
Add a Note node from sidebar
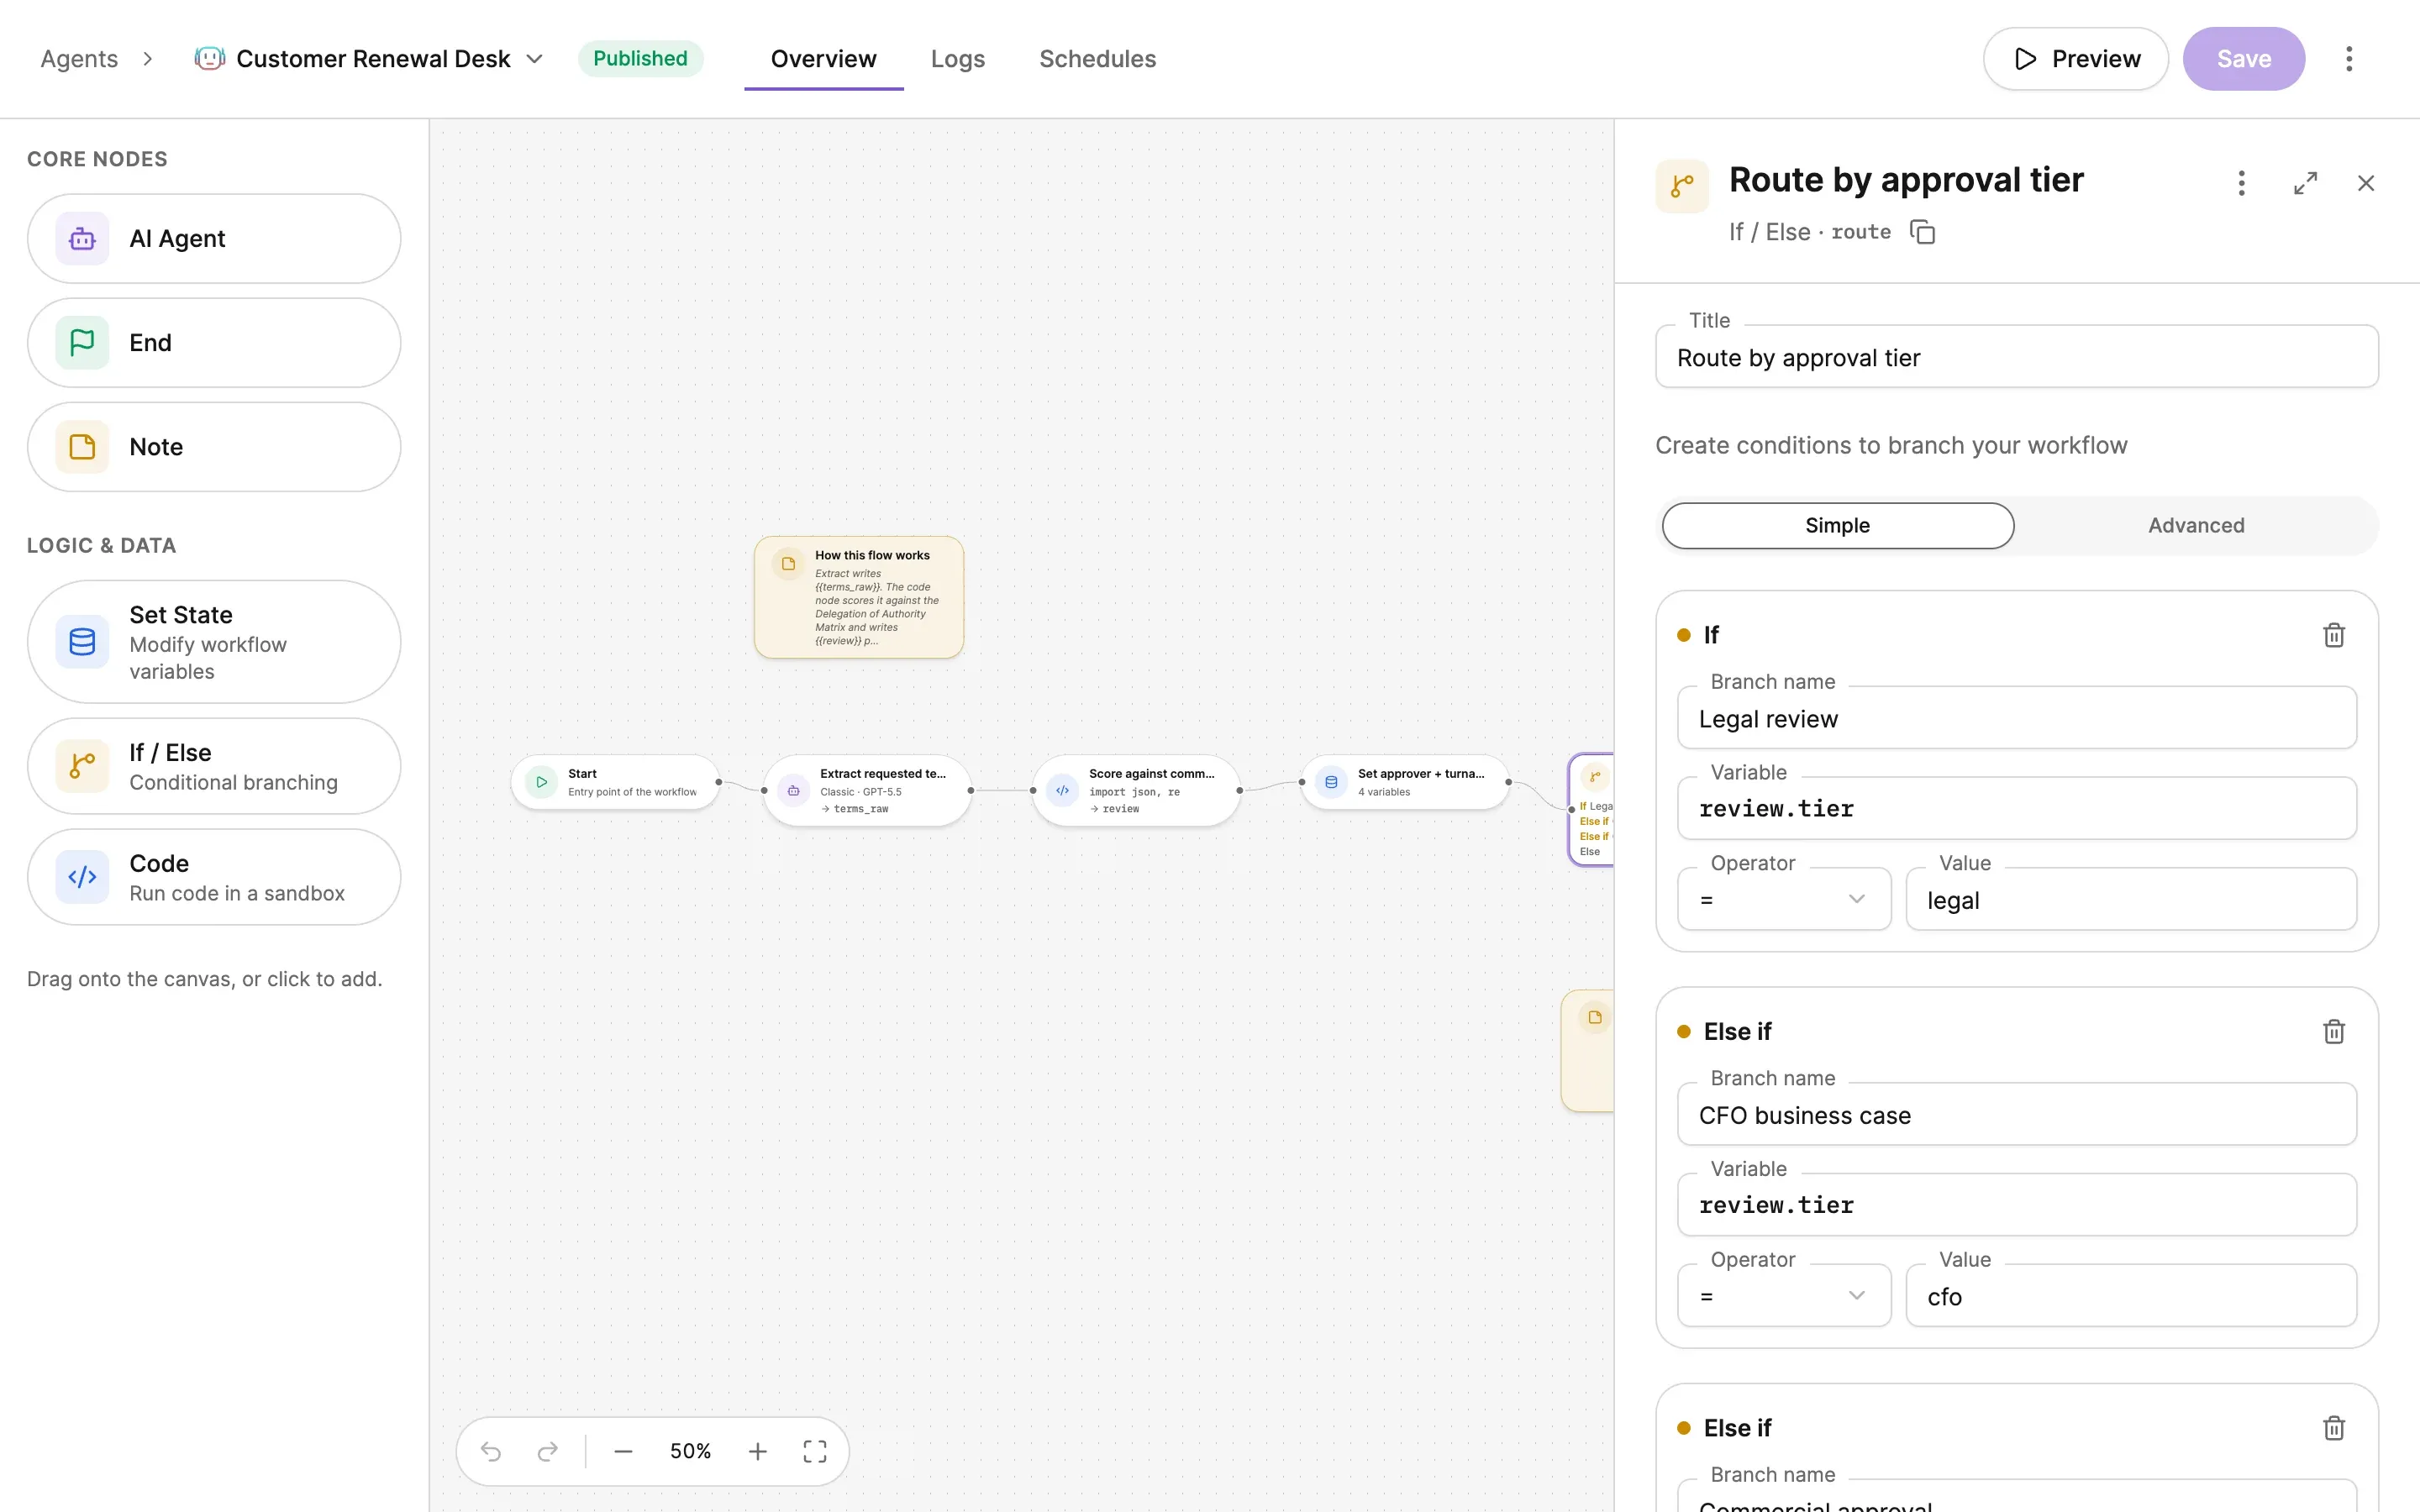tap(214, 446)
